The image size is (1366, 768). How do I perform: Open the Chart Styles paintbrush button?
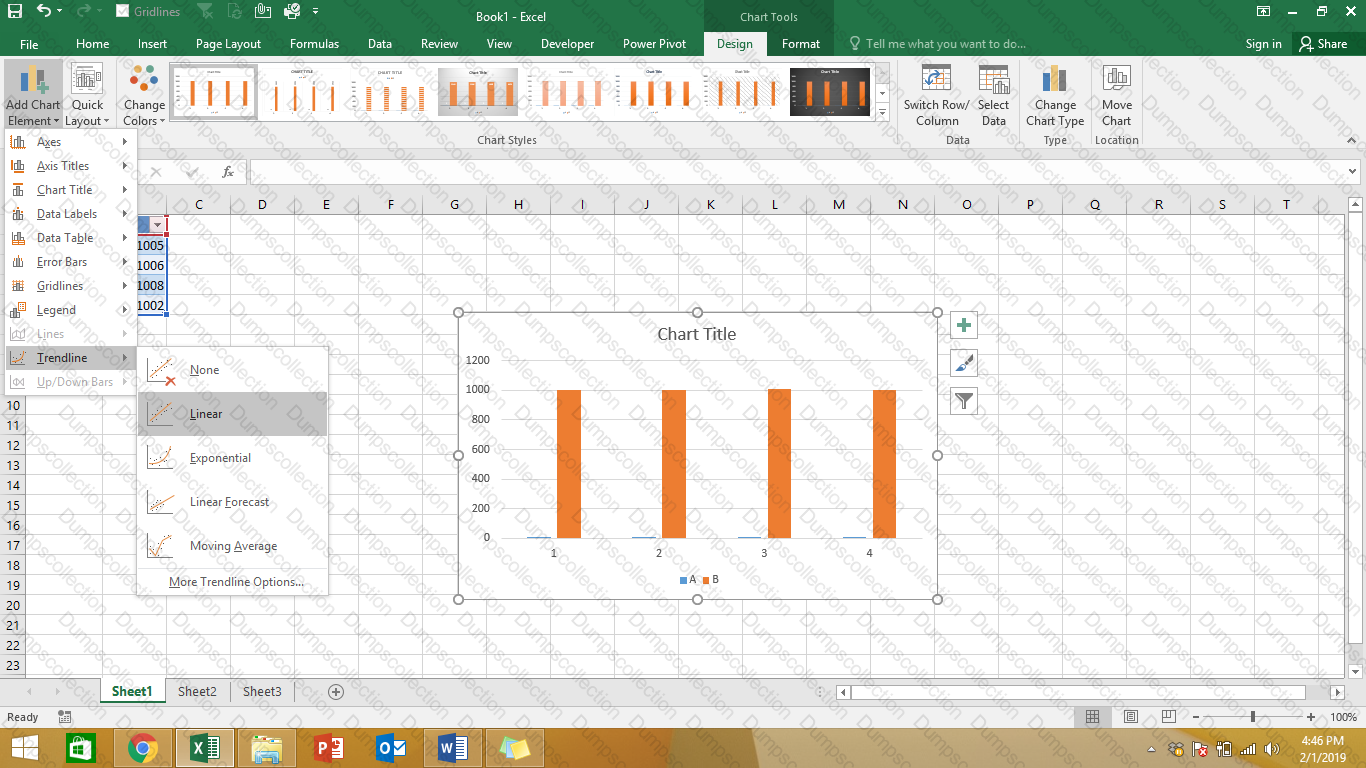click(x=963, y=363)
